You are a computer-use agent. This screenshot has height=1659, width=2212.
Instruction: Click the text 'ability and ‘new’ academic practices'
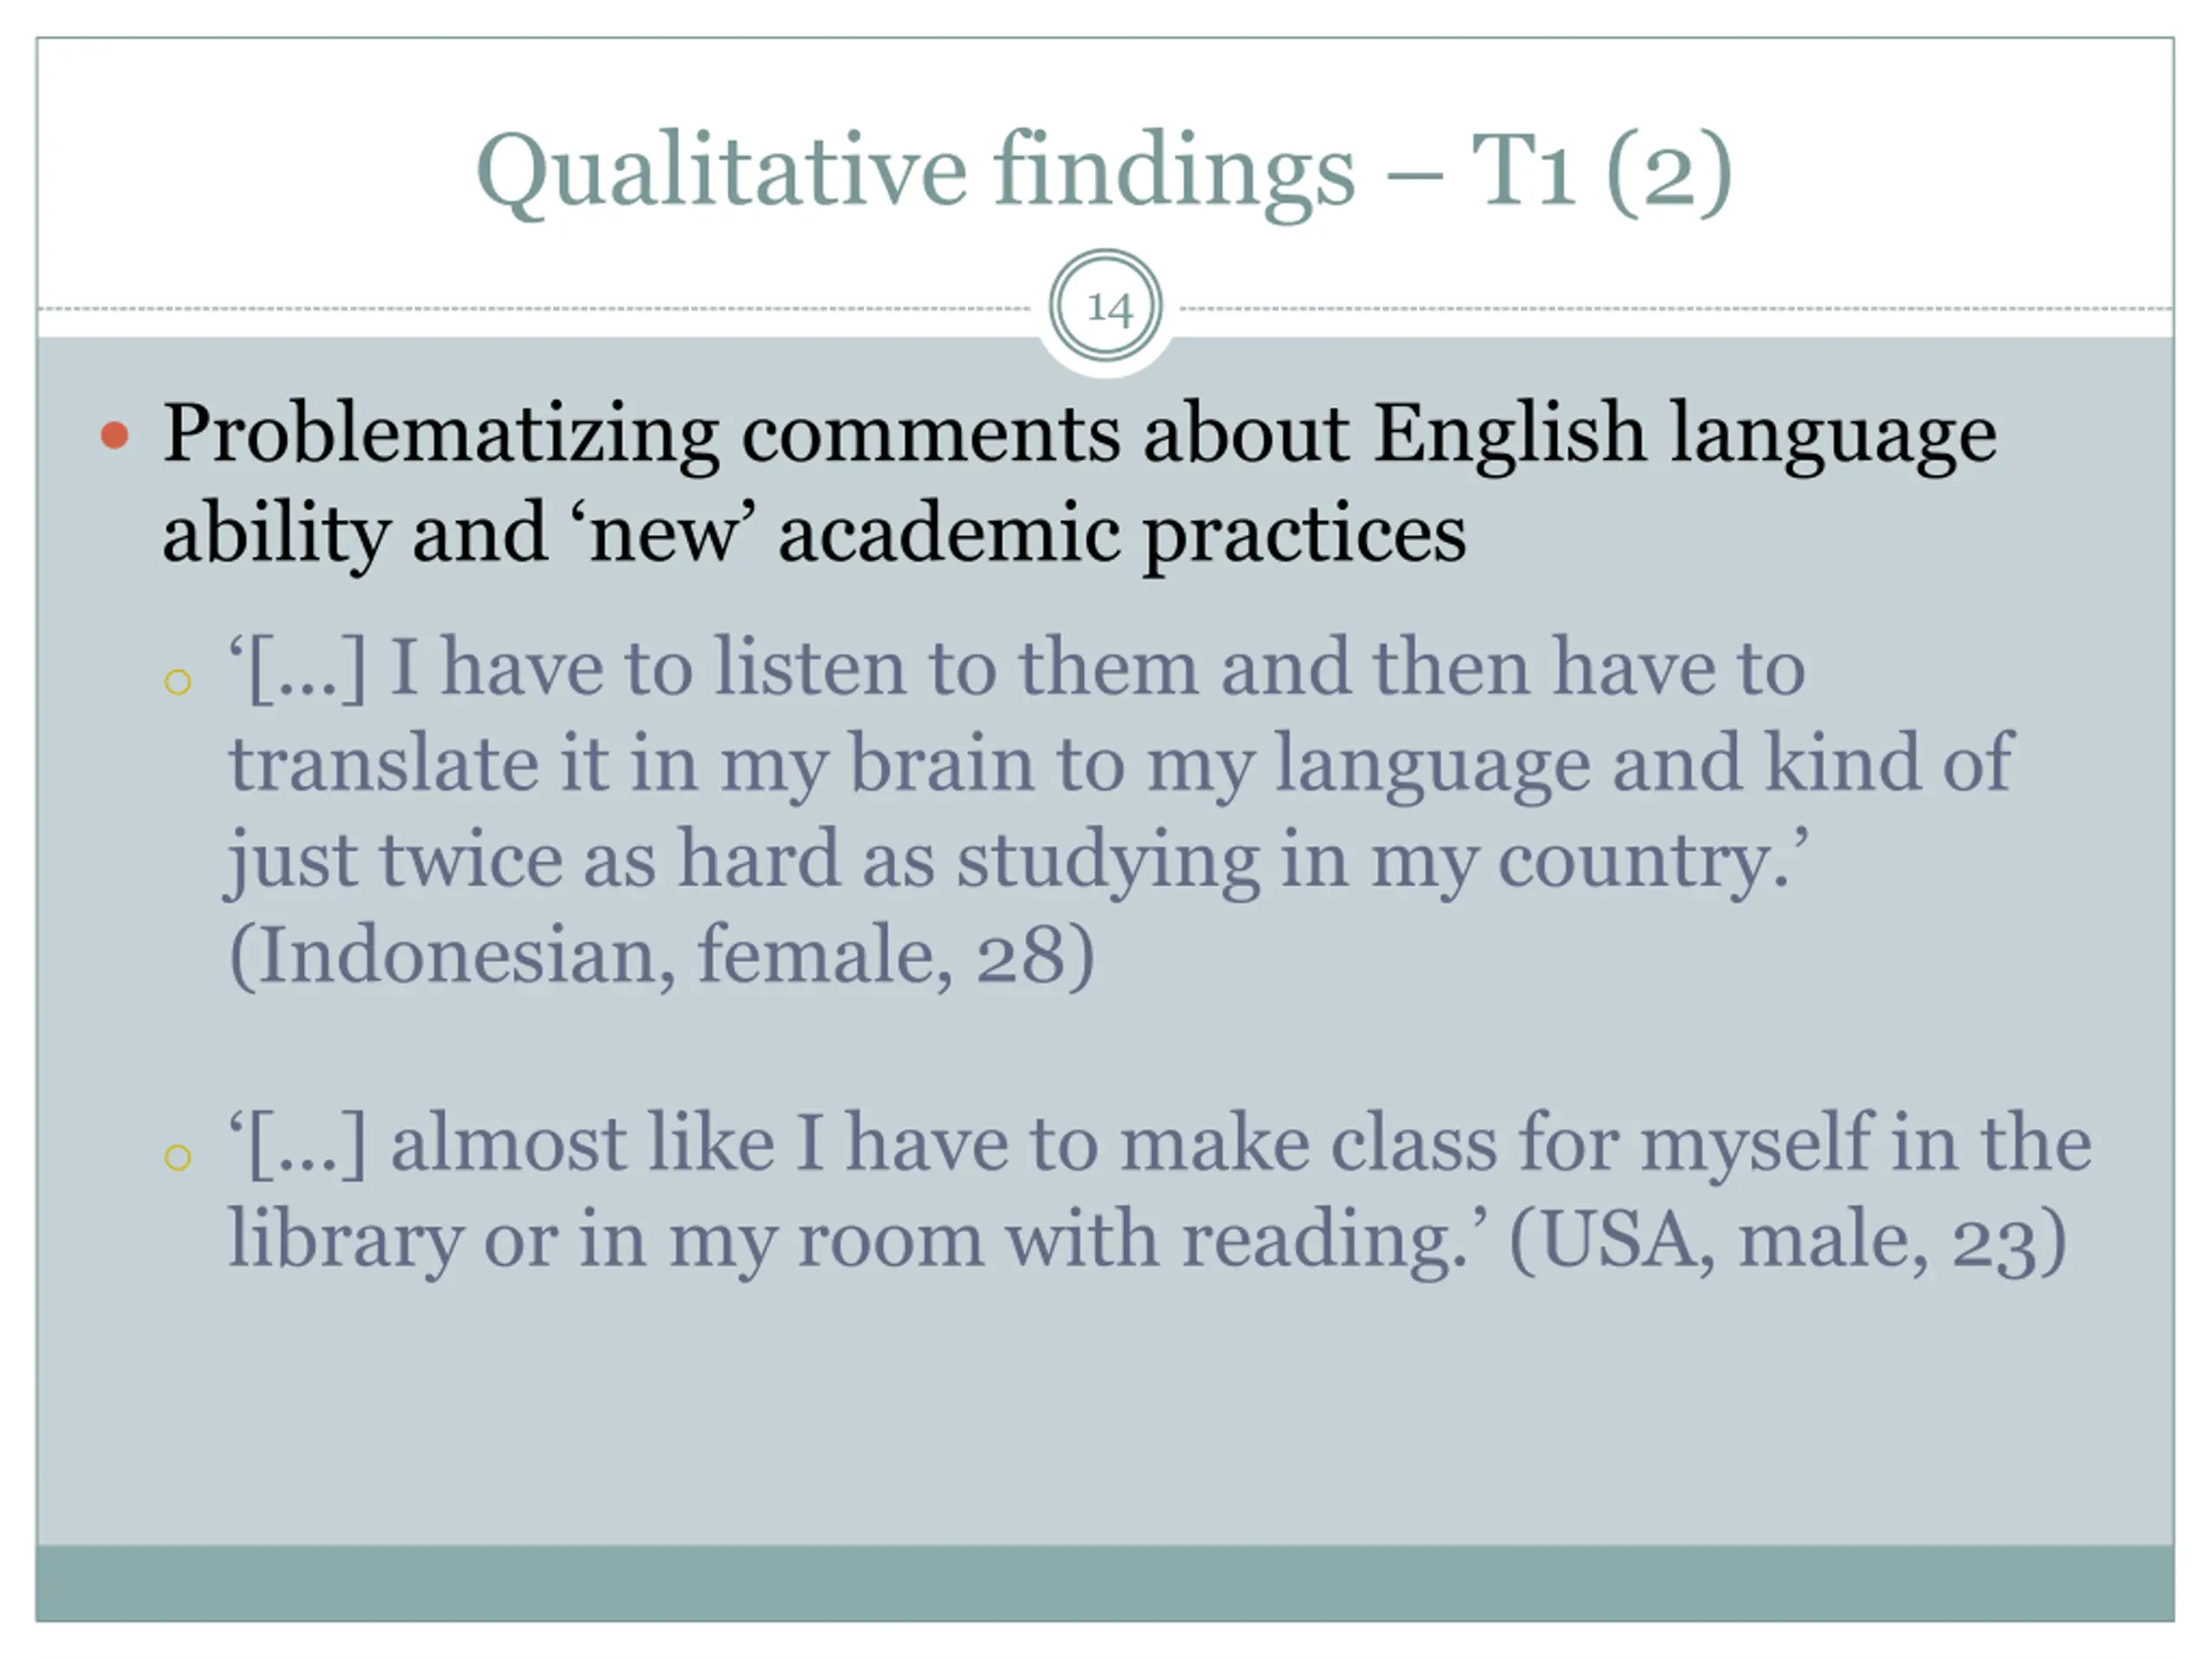click(x=814, y=533)
